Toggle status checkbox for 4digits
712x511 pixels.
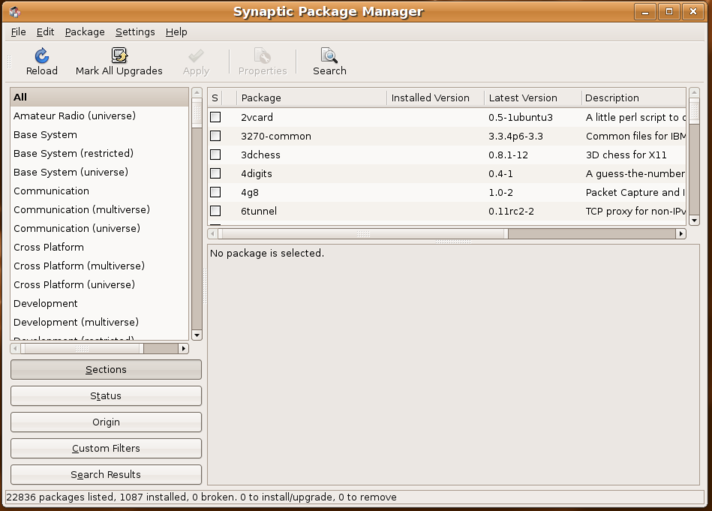tap(216, 174)
